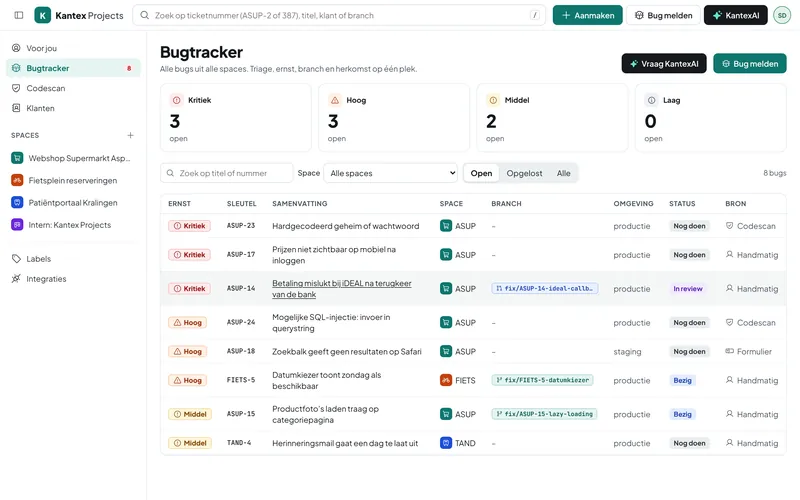Click the Fietsplein reserveringen bike icon

(17, 180)
